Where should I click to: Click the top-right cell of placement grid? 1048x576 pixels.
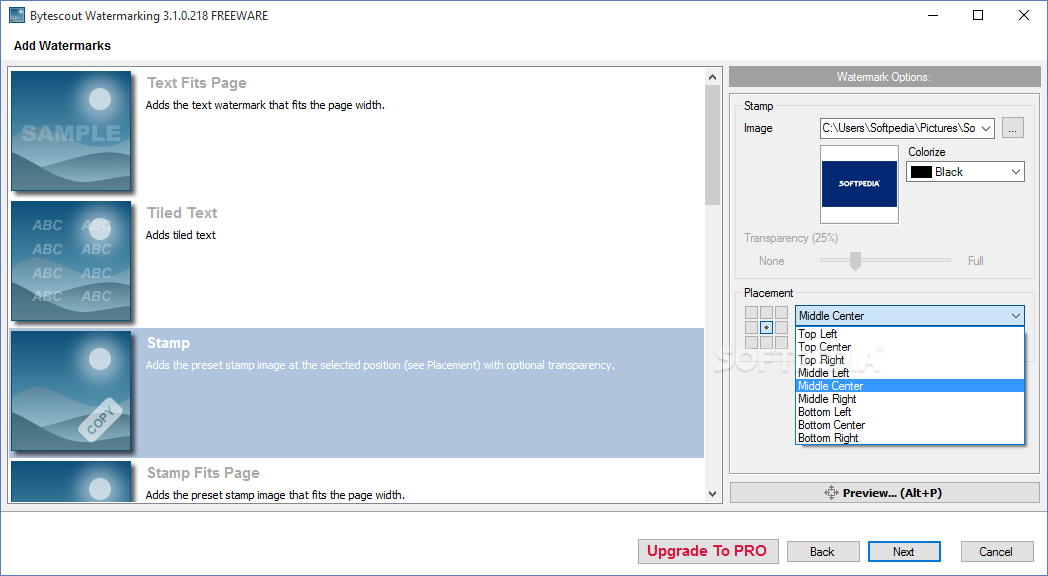781,313
